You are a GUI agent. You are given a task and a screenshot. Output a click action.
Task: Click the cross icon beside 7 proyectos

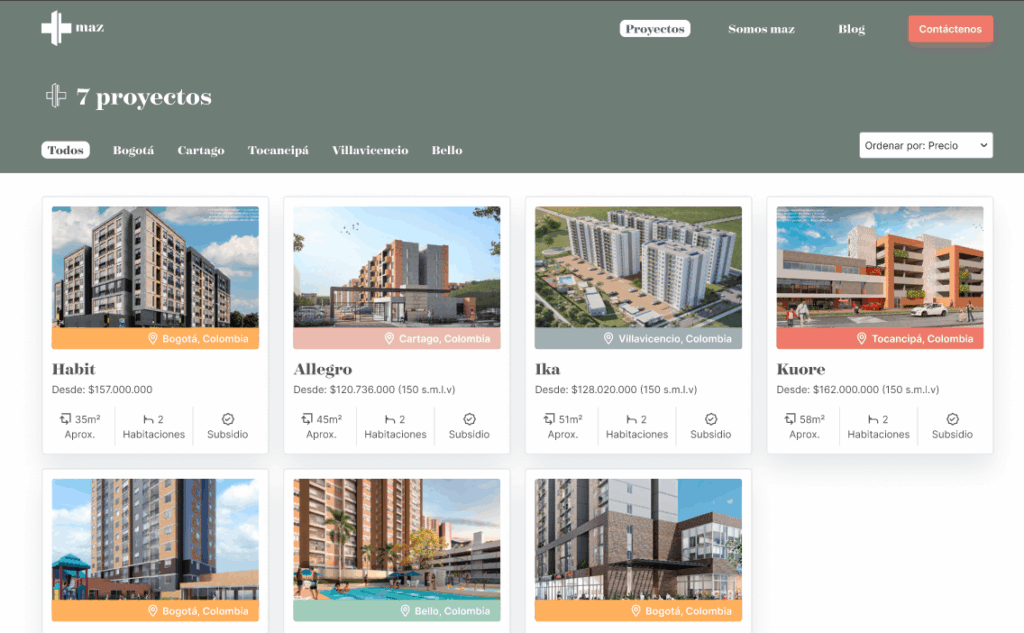pos(56,96)
